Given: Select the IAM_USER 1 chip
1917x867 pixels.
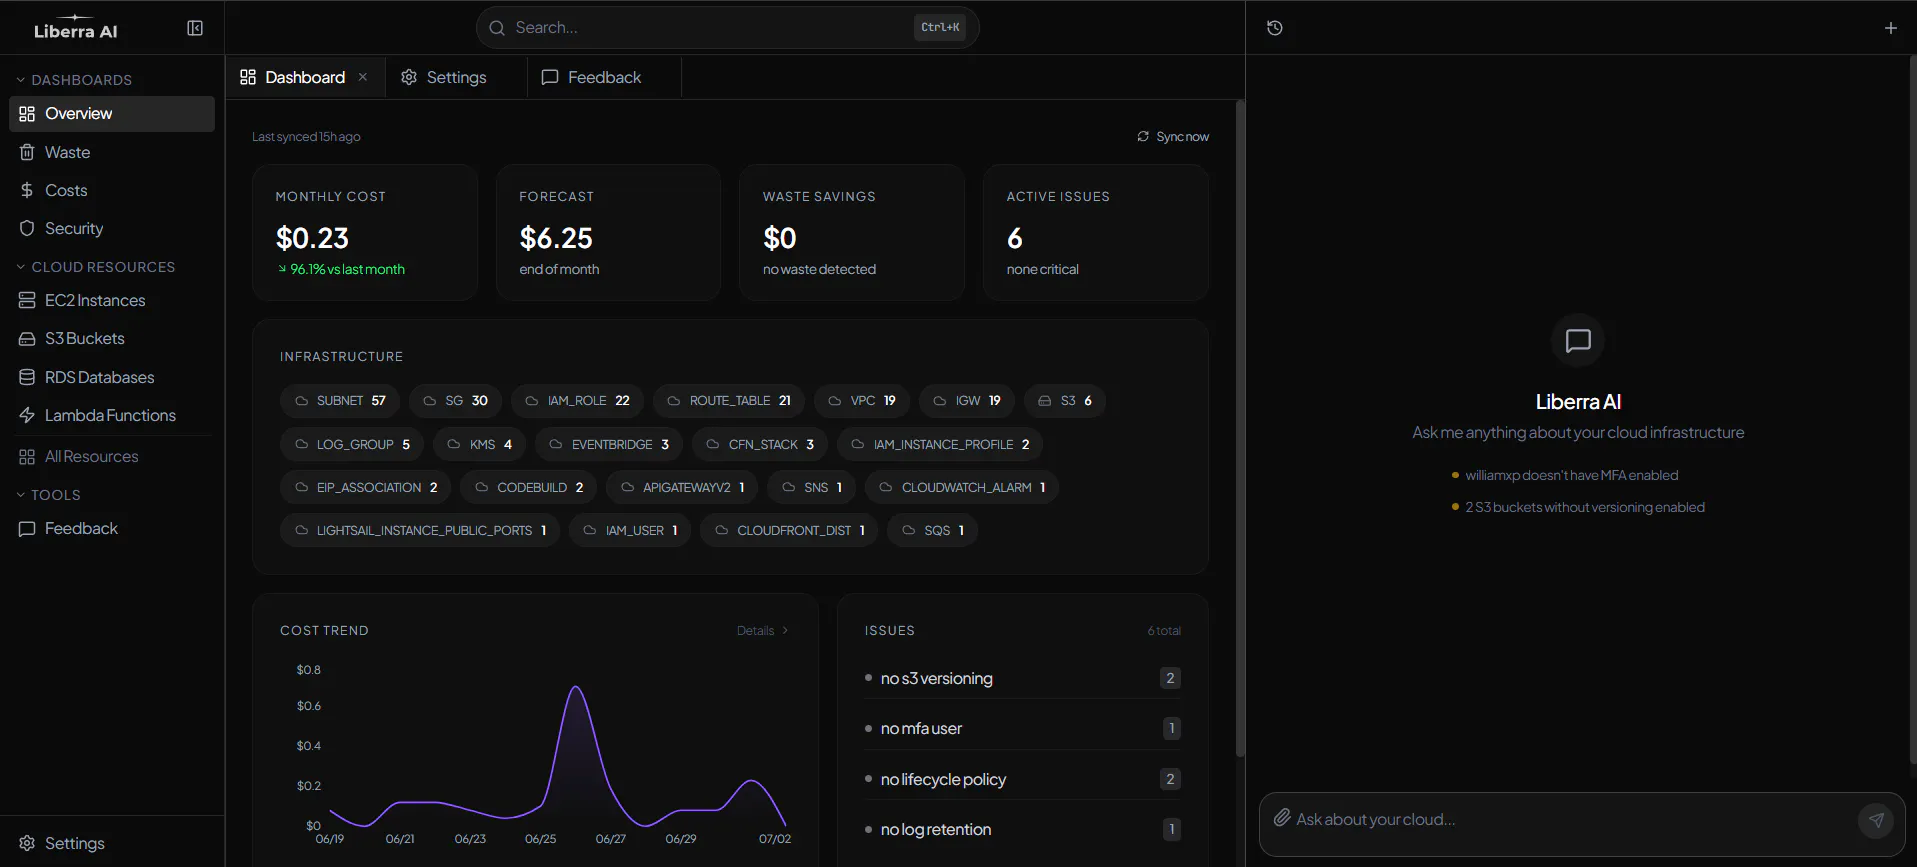Looking at the screenshot, I should (x=630, y=530).
